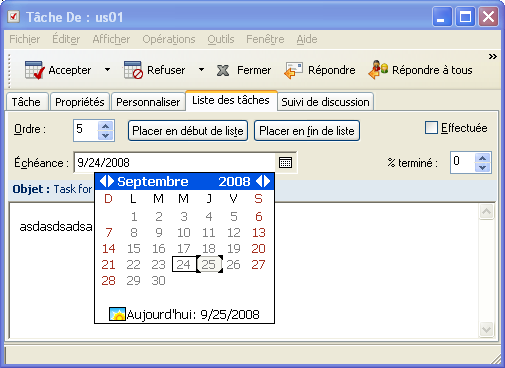This screenshot has width=505, height=368.
Task: Open the Éditer menu
Action: tap(66, 39)
